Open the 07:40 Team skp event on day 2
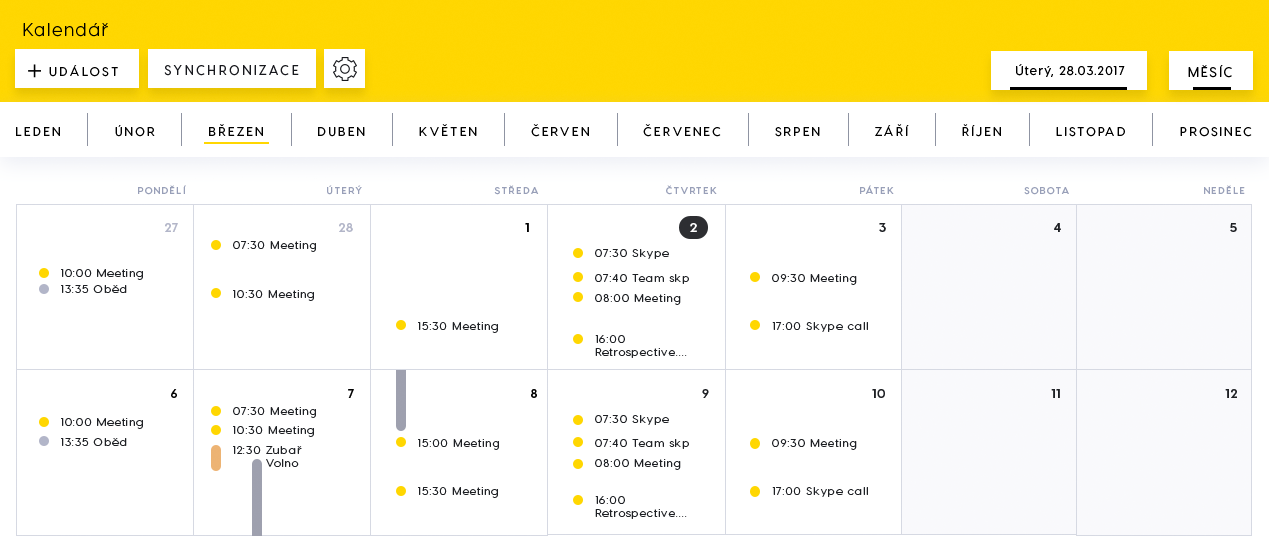Screen dimensions: 1269x553 pos(642,278)
